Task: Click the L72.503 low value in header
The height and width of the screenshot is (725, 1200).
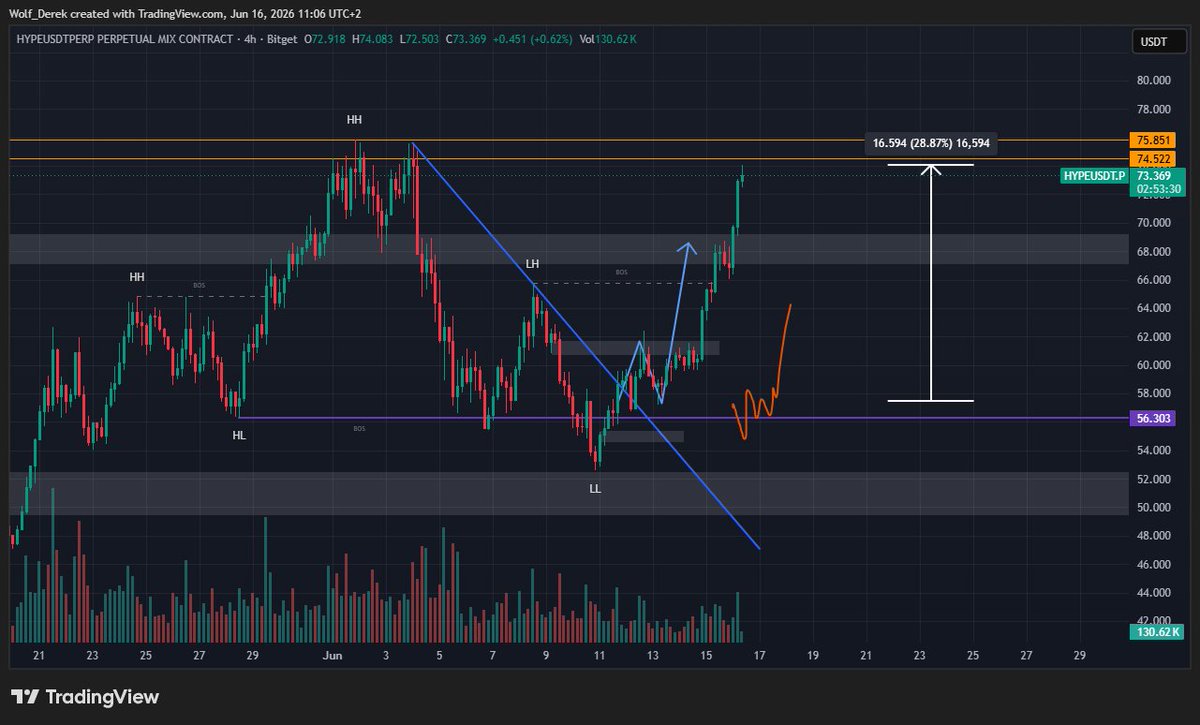Action: coord(418,38)
